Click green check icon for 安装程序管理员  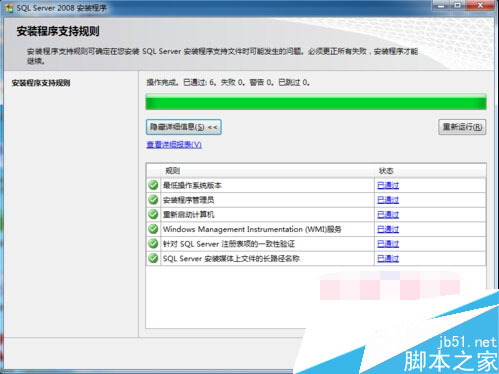point(153,200)
